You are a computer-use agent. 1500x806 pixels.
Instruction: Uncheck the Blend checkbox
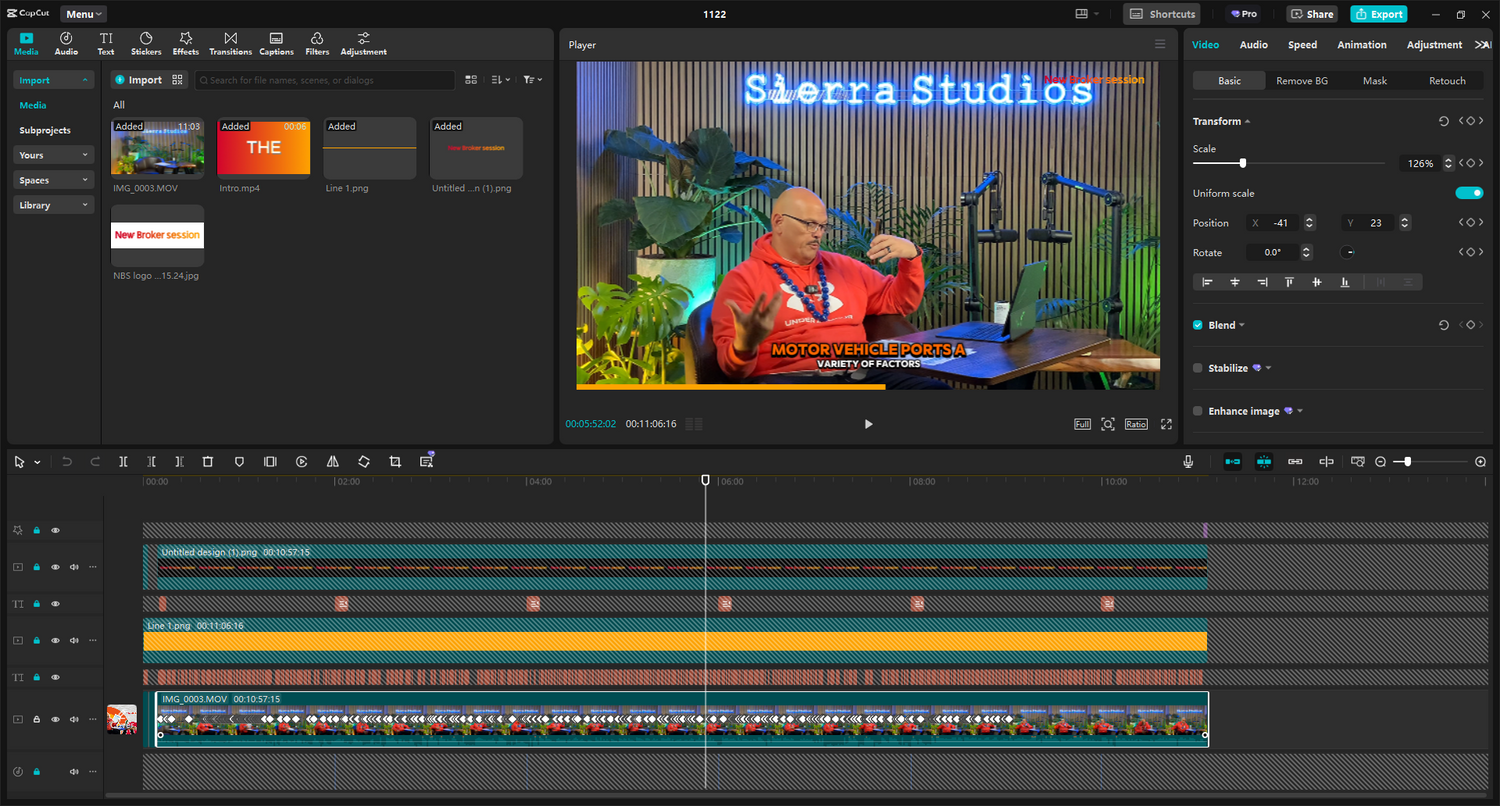1198,325
